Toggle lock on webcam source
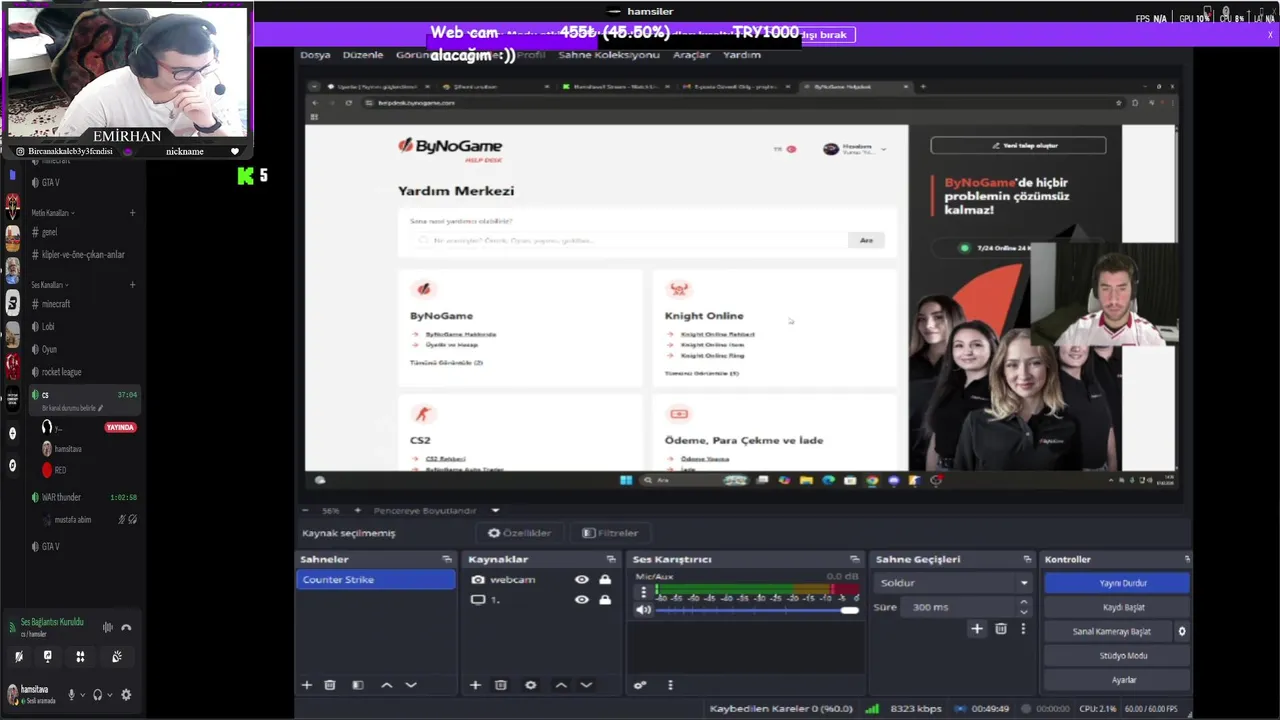 (x=605, y=580)
